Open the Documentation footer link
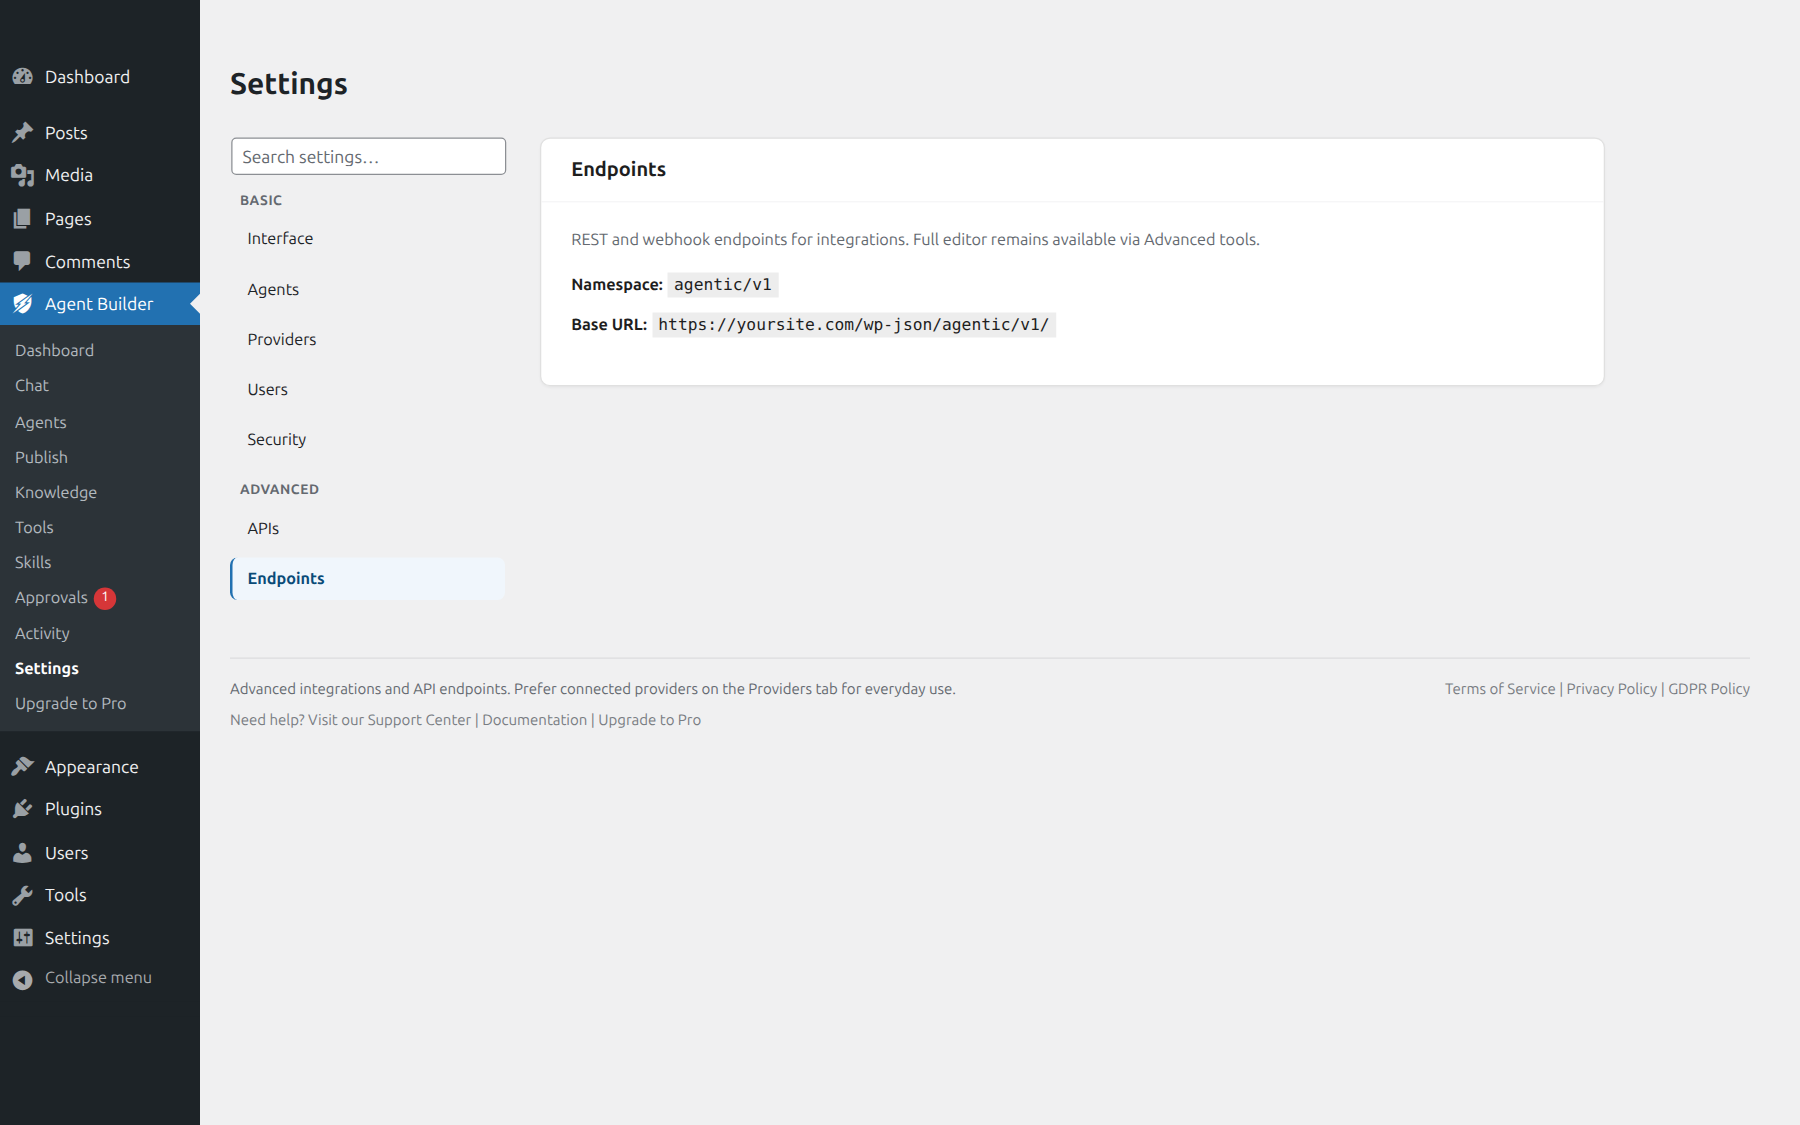1800x1125 pixels. [534, 720]
